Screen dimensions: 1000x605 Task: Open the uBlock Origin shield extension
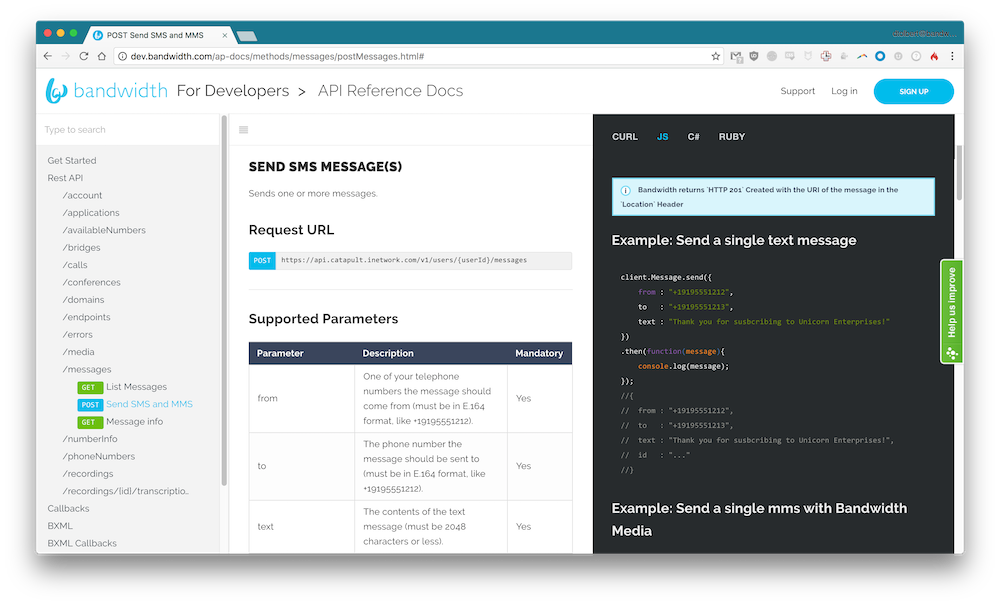754,56
